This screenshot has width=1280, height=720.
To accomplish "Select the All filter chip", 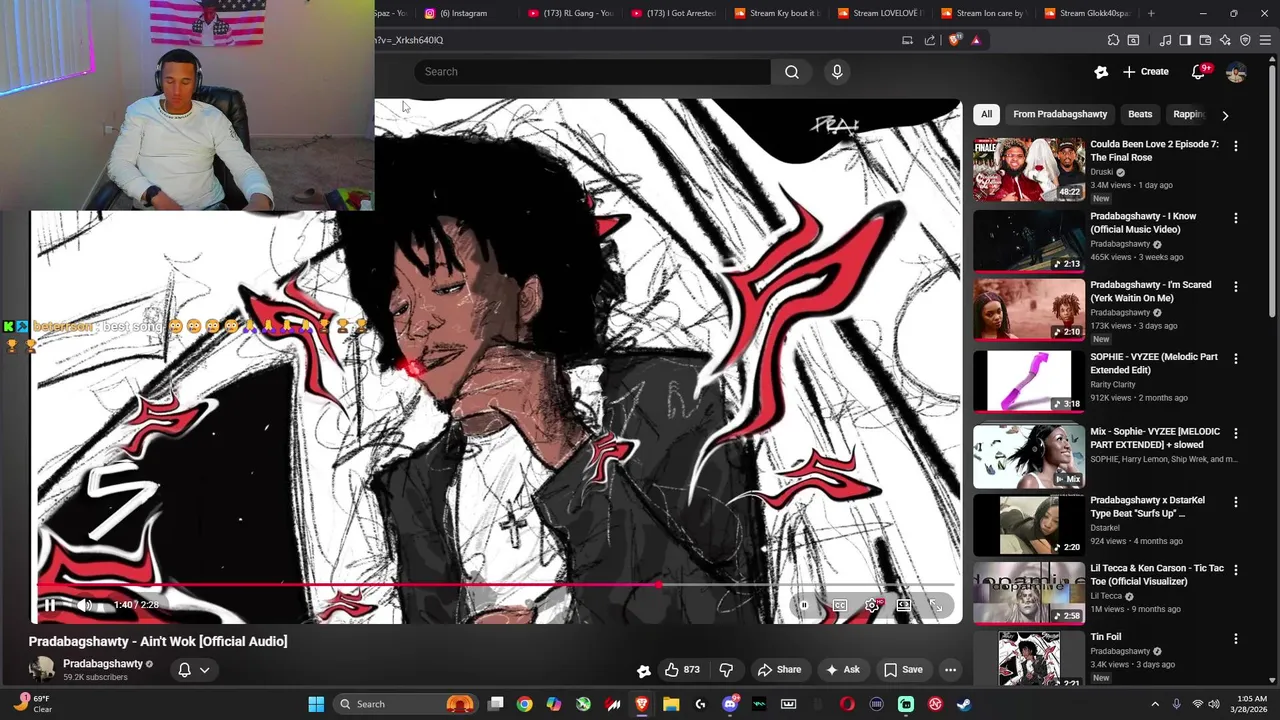I will pos(986,114).
